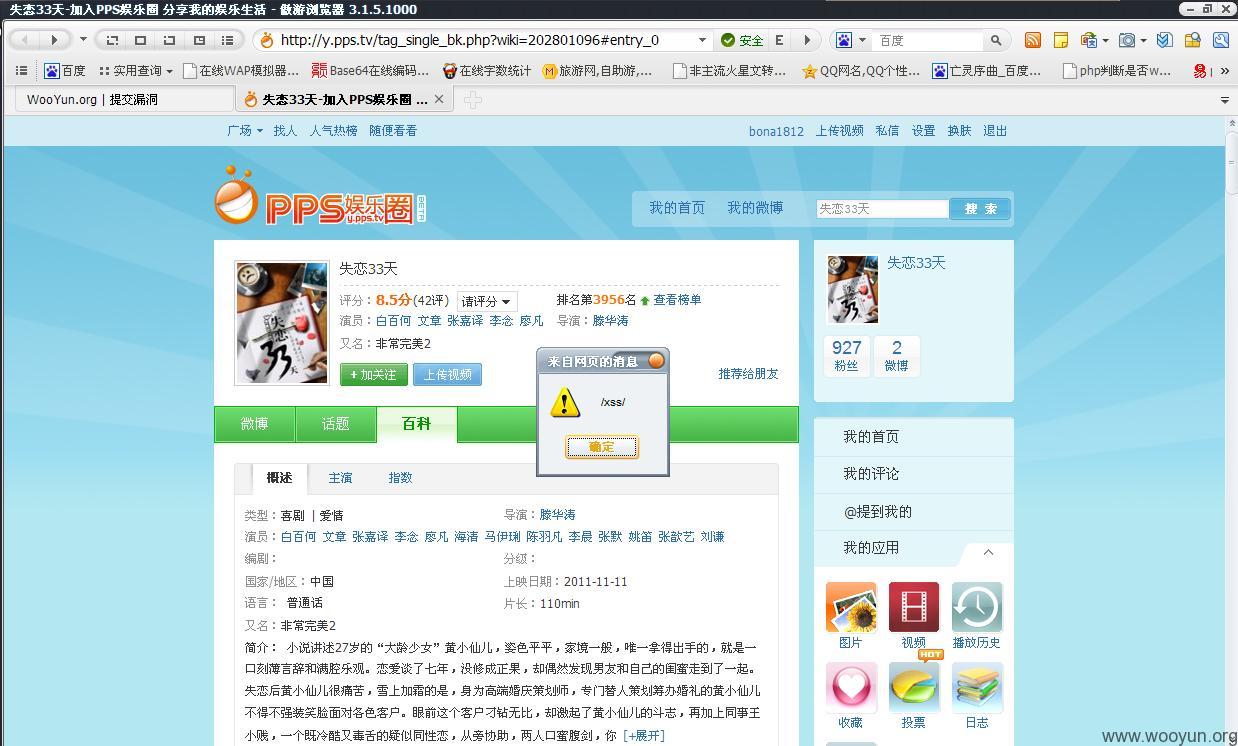The height and width of the screenshot is (746, 1238).
Task: Go back using browser back arrow
Action: [x=26, y=40]
